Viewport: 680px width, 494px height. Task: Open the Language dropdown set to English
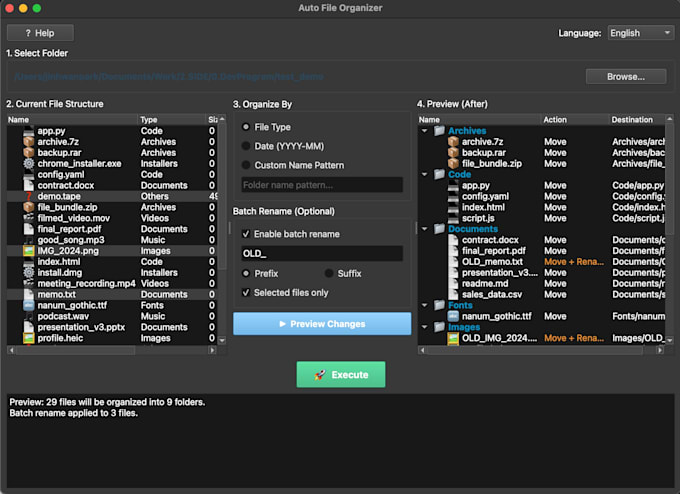pyautogui.click(x=641, y=33)
